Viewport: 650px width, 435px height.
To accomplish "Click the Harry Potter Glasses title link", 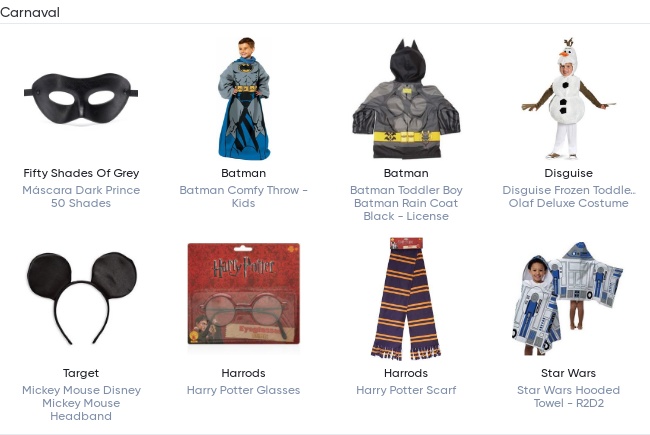I will (x=243, y=390).
